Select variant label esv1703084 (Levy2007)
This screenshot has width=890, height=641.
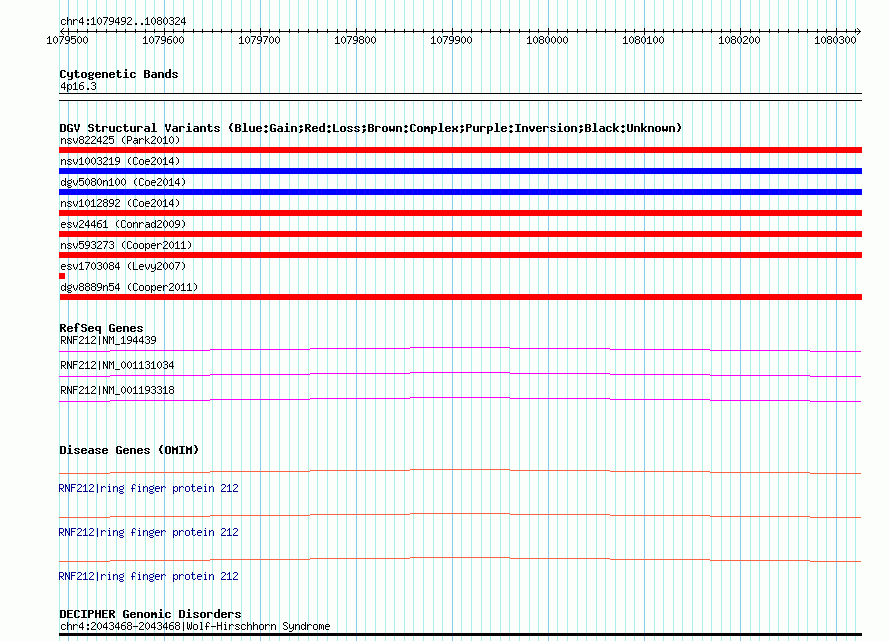[x=123, y=266]
